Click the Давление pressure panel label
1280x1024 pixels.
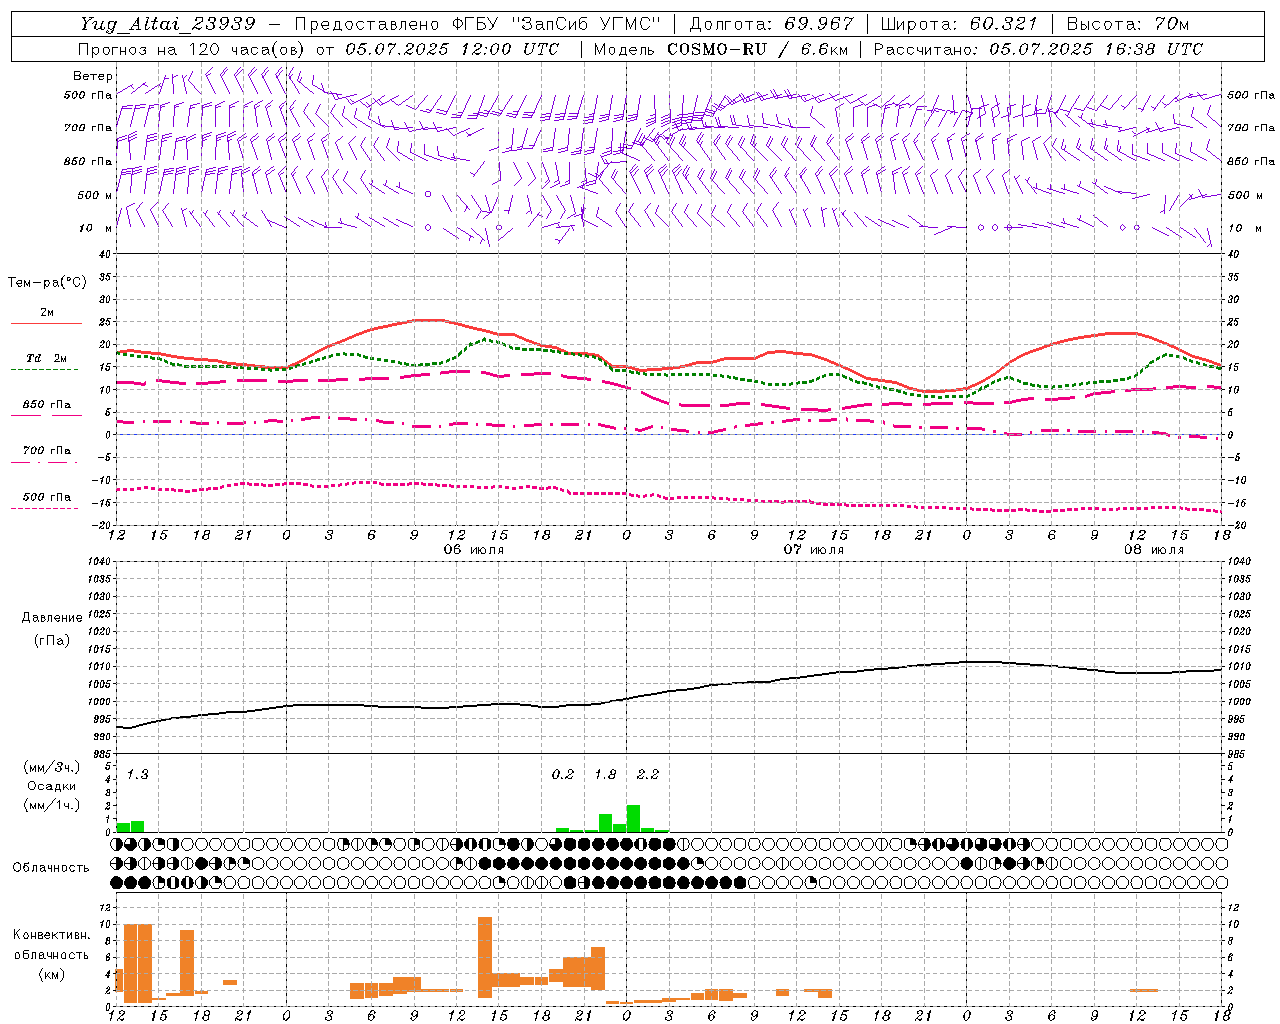[x=52, y=618]
